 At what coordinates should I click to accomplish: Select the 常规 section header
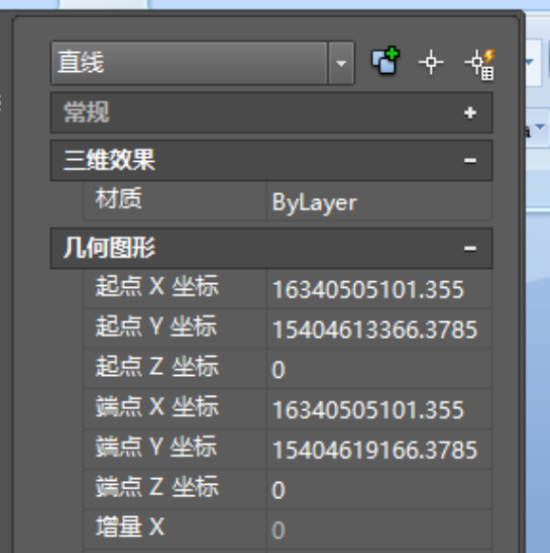[271, 113]
